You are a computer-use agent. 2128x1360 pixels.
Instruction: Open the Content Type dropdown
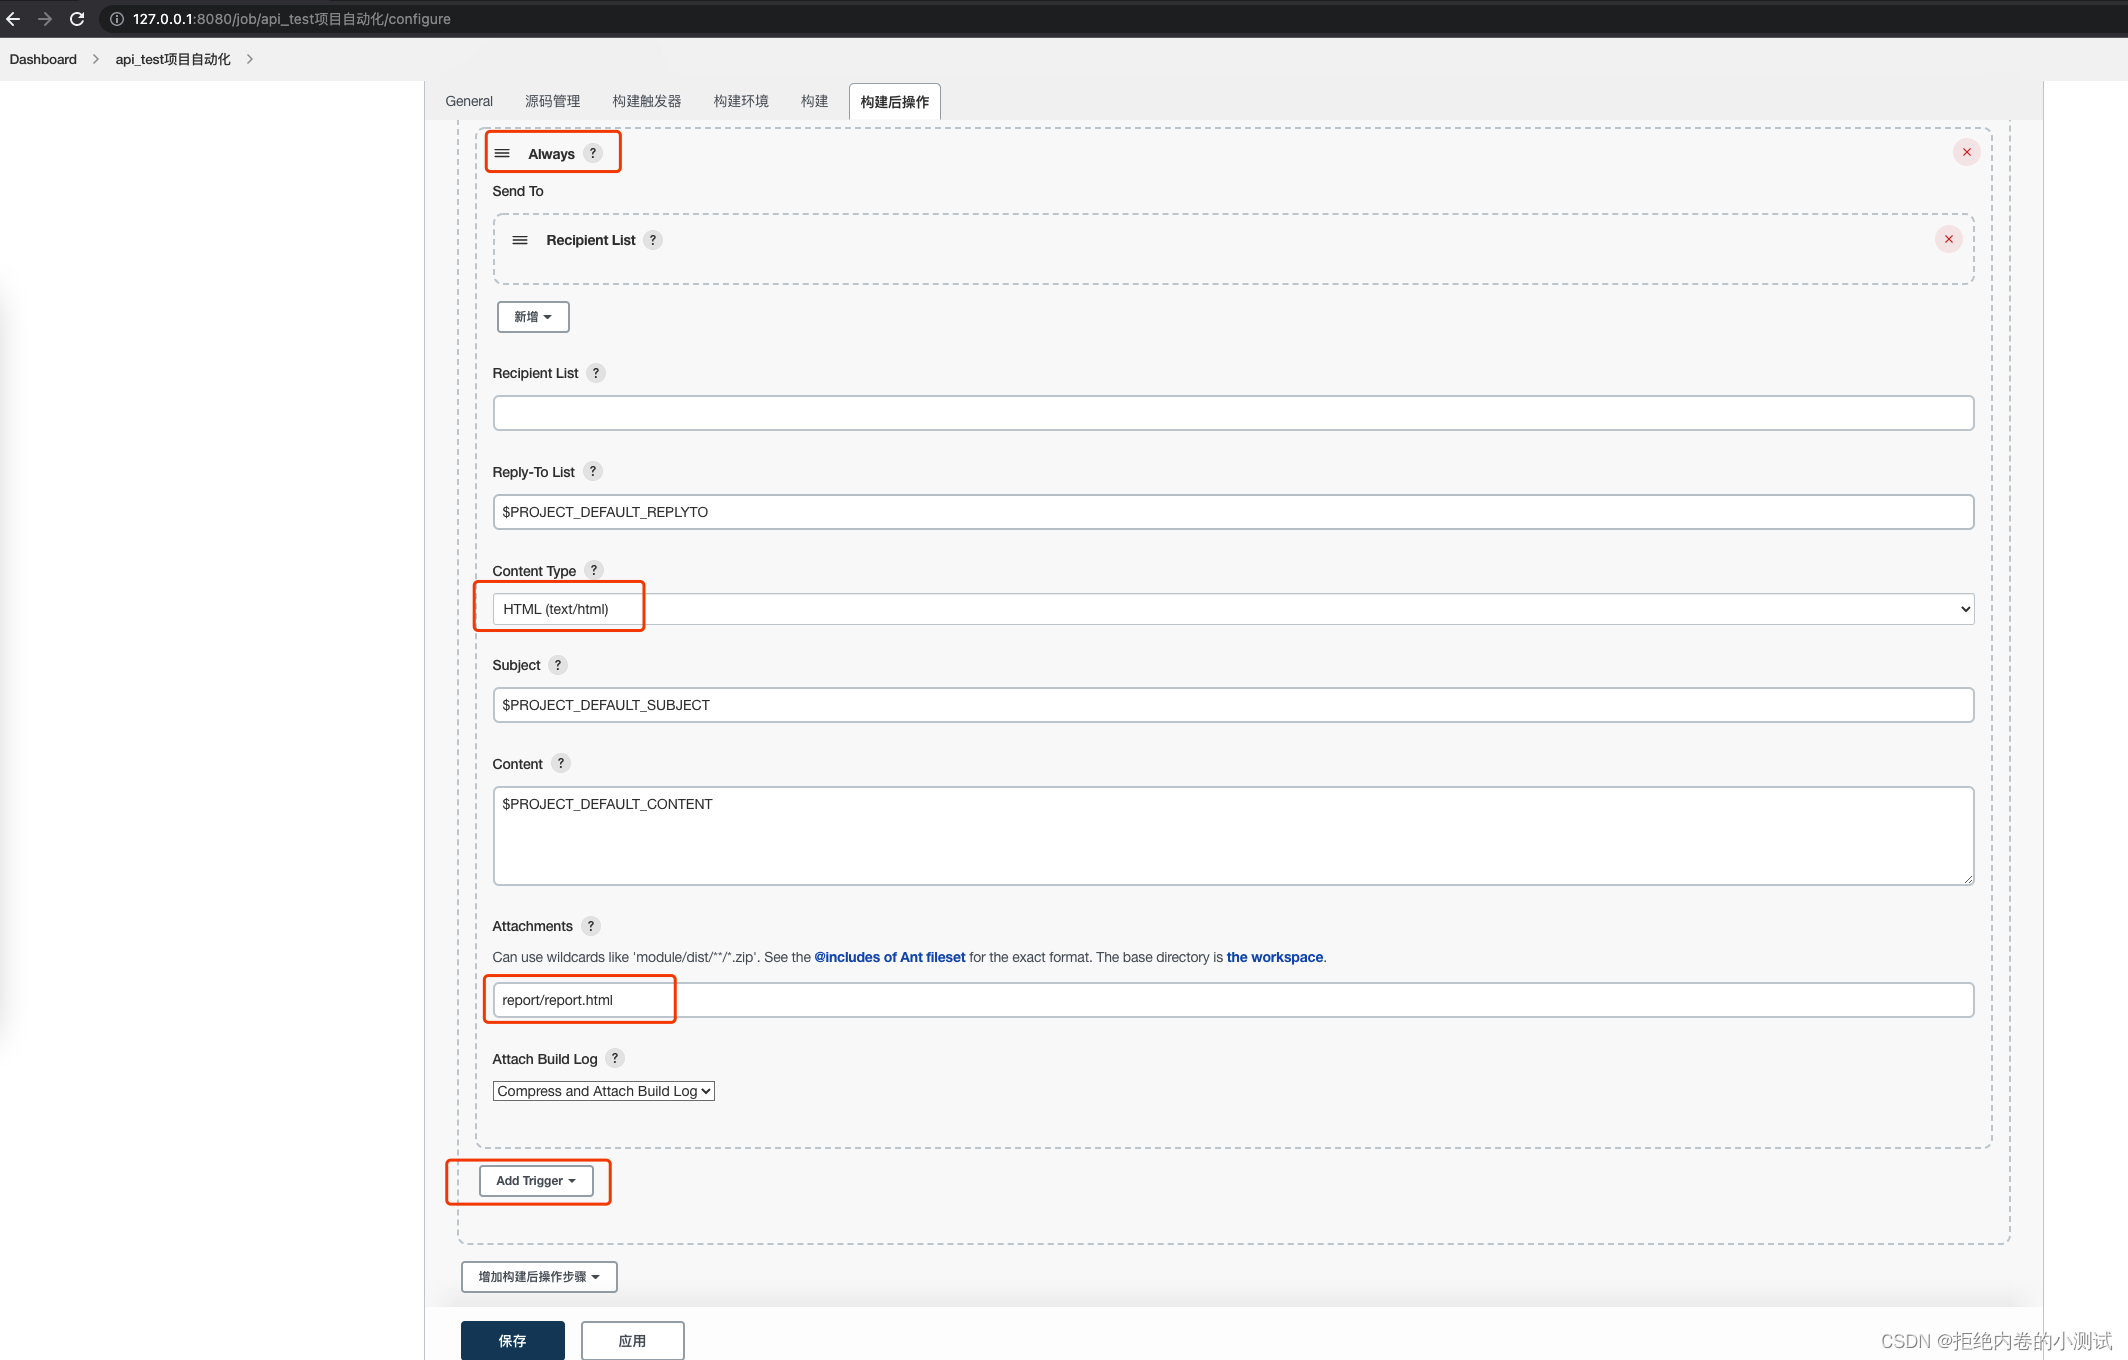click(1232, 609)
